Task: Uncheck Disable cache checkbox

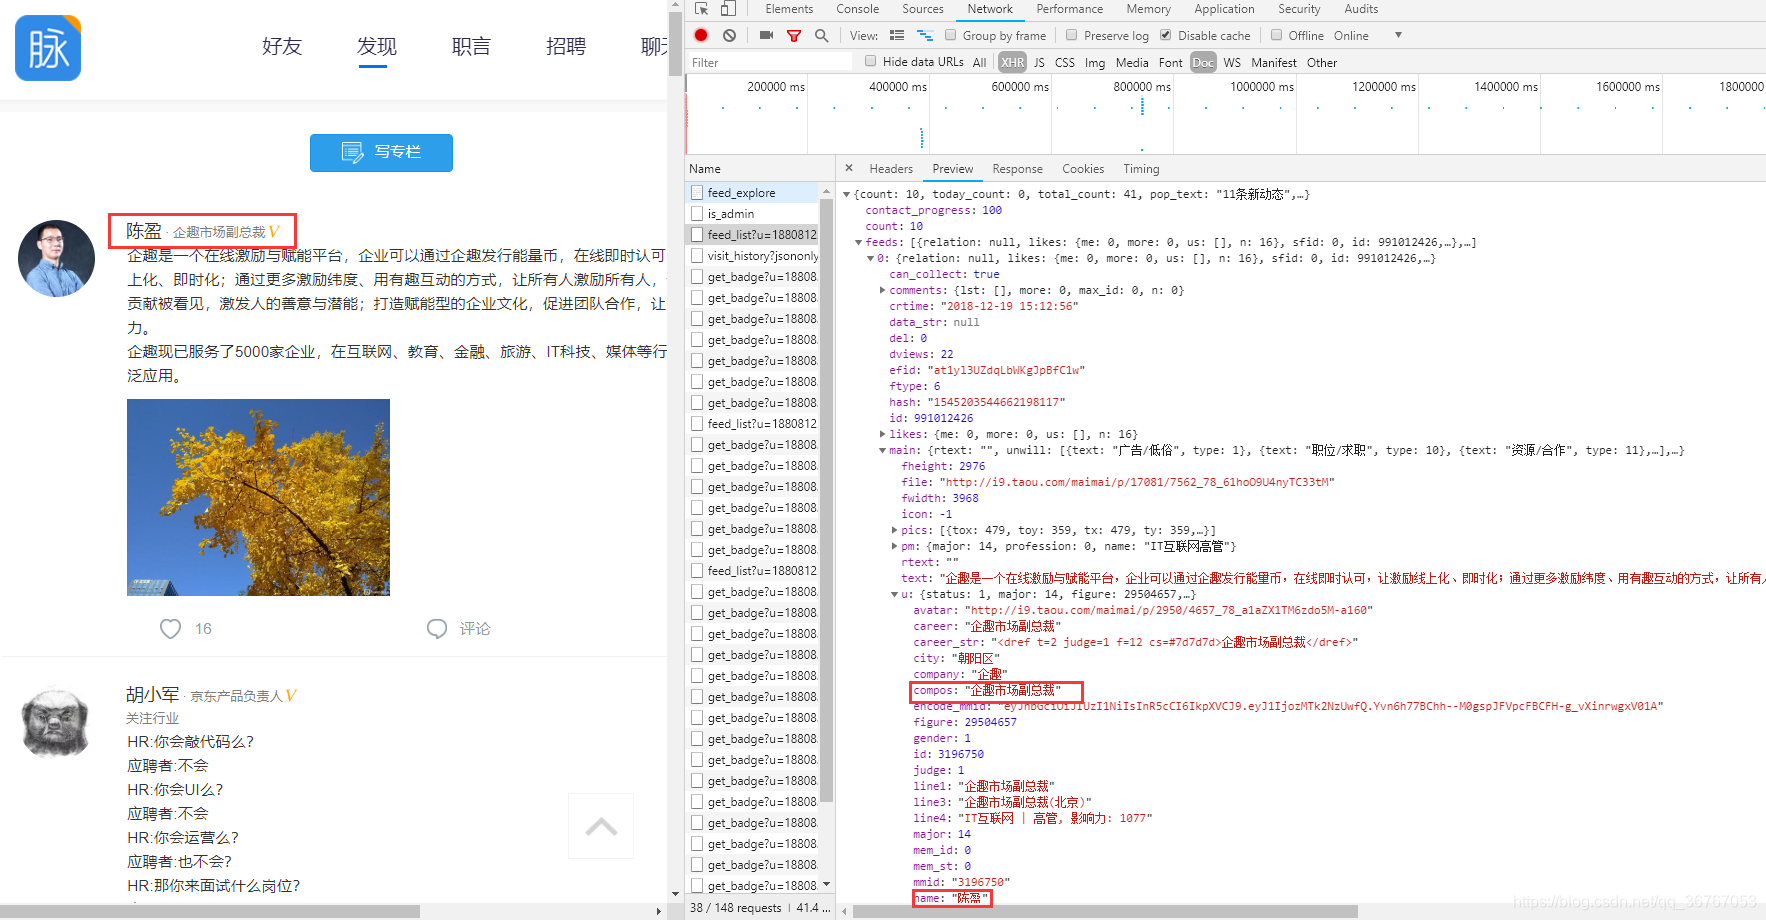Action: point(1166,35)
